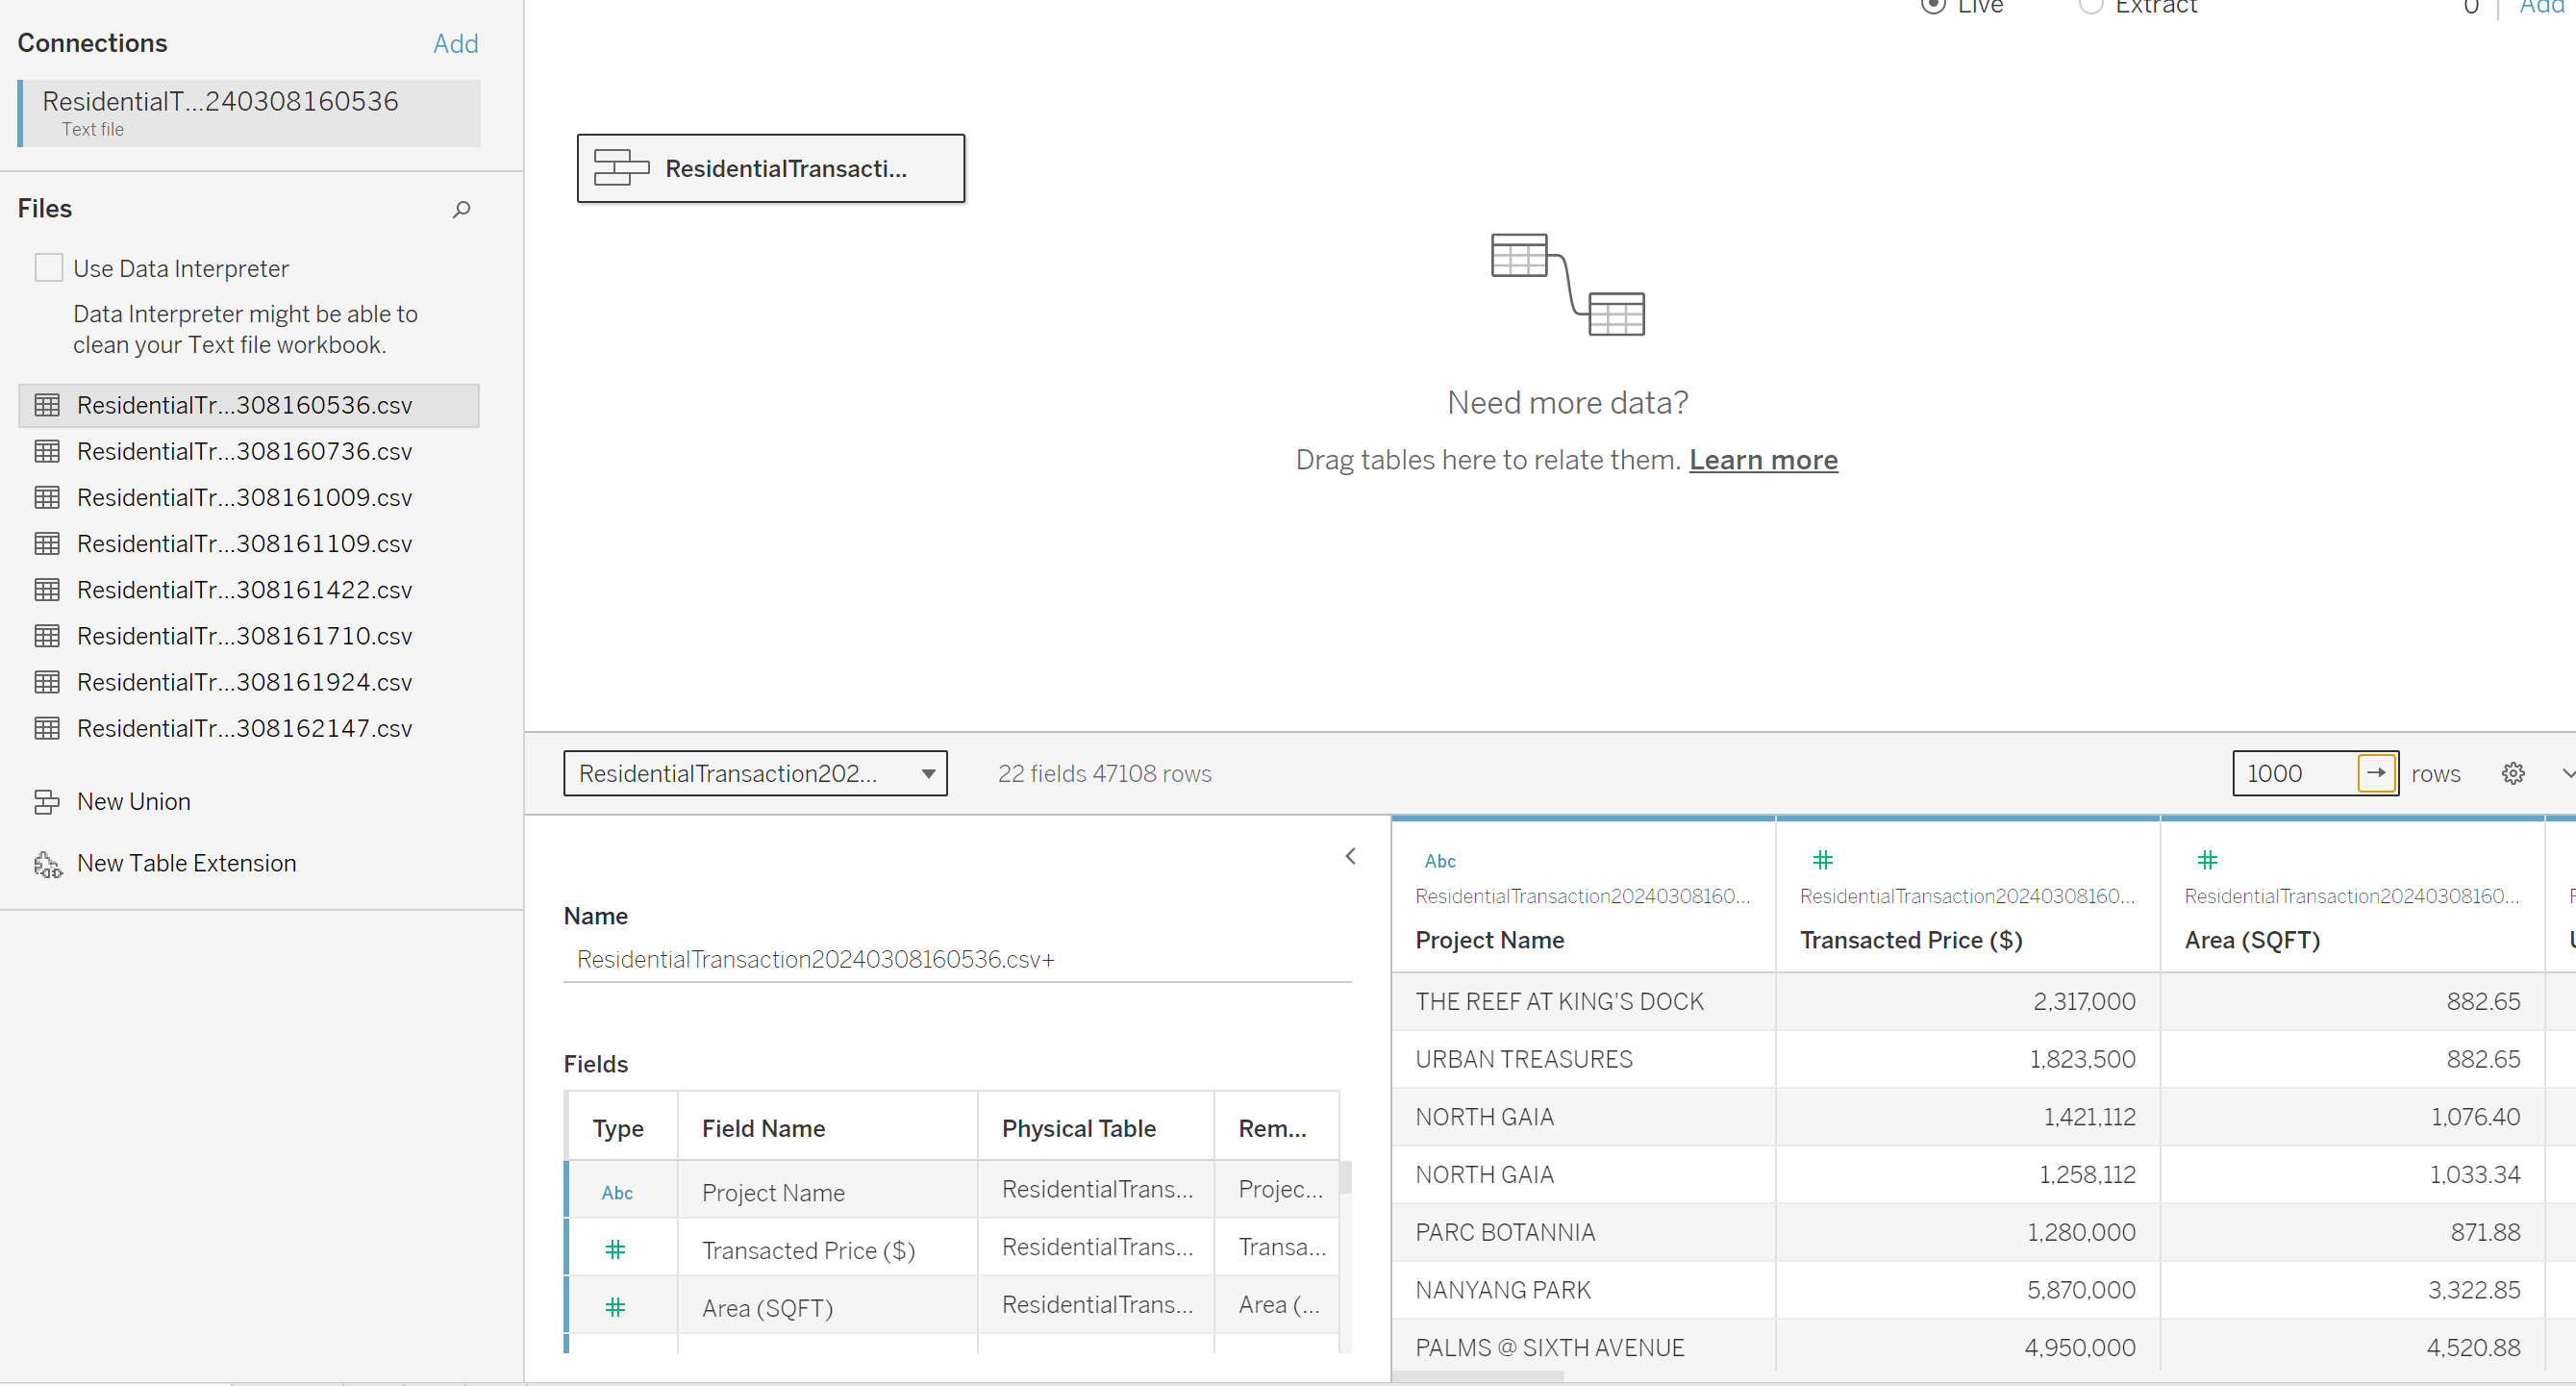Select the ResidentialTr...308162147.csv file

[x=244, y=729]
